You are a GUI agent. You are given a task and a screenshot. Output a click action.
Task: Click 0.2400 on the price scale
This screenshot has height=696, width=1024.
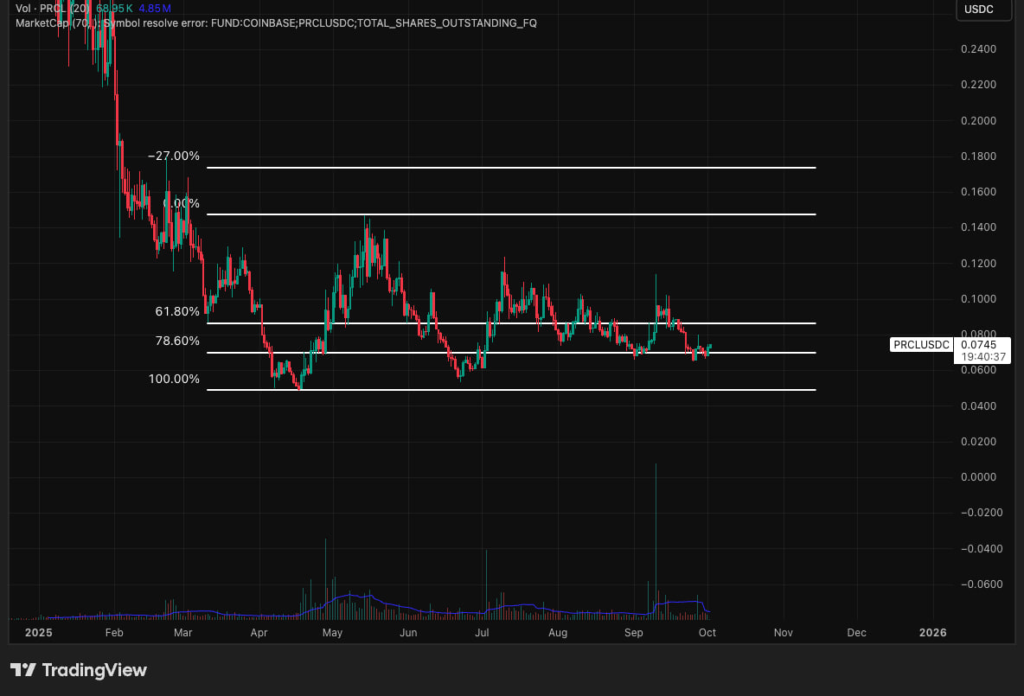pyautogui.click(x=976, y=49)
